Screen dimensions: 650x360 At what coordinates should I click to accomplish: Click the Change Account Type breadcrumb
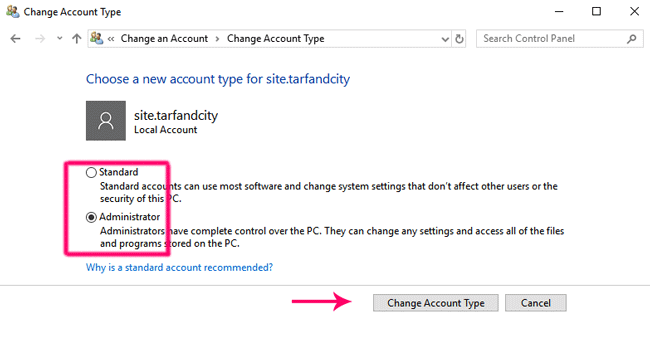click(x=275, y=39)
